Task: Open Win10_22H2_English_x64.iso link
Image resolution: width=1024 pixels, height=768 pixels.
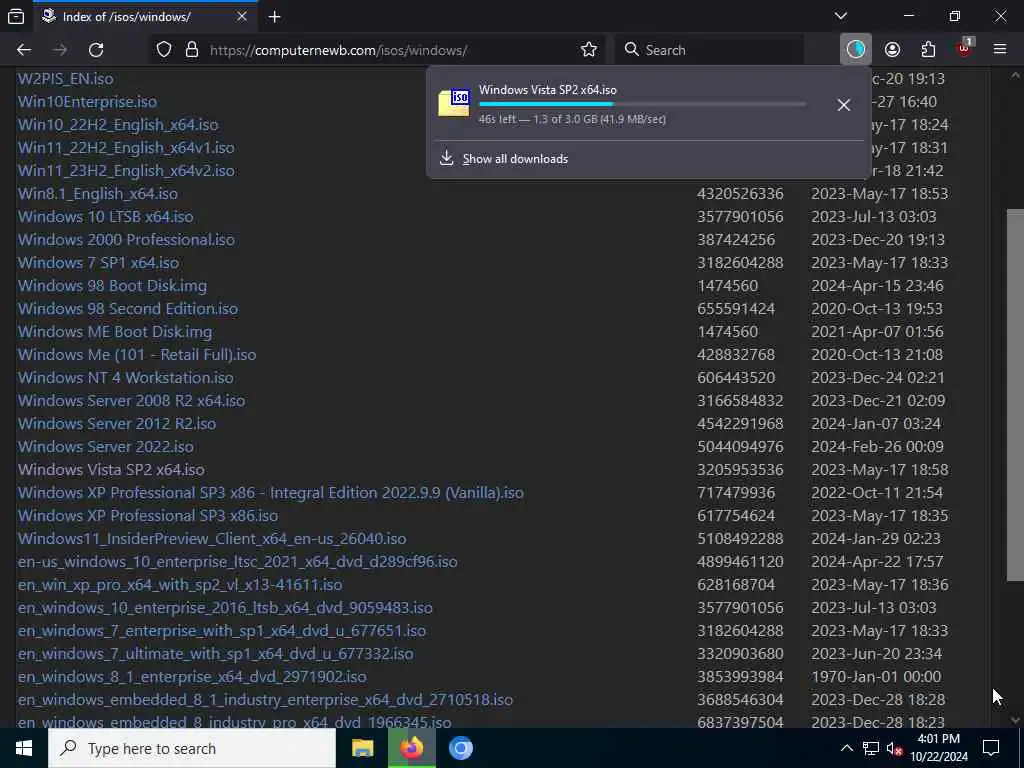Action: [x=118, y=124]
